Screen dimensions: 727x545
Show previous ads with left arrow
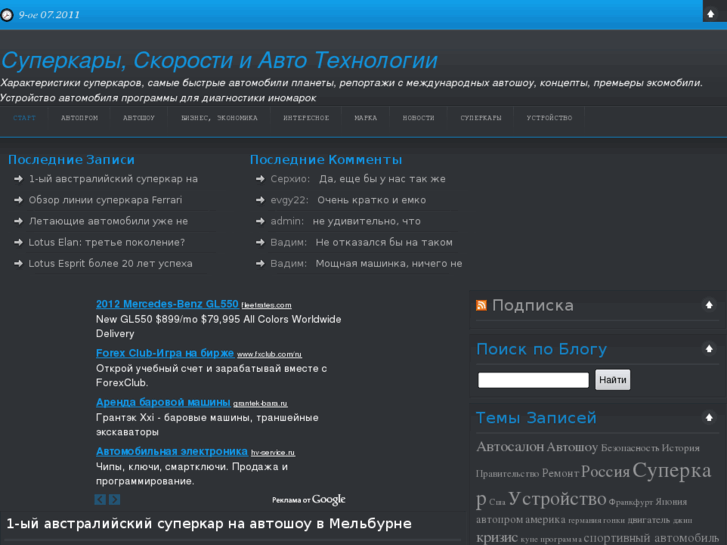click(x=100, y=500)
